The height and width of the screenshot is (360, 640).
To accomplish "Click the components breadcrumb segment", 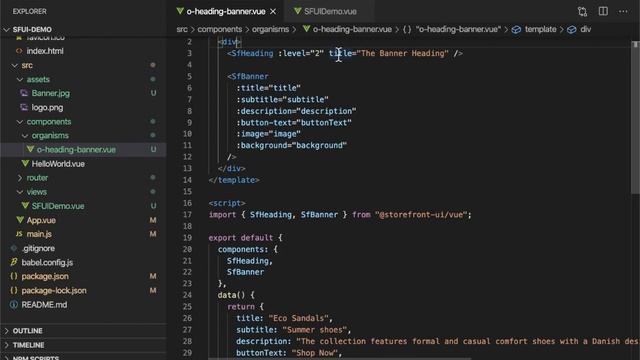I will pos(220,29).
